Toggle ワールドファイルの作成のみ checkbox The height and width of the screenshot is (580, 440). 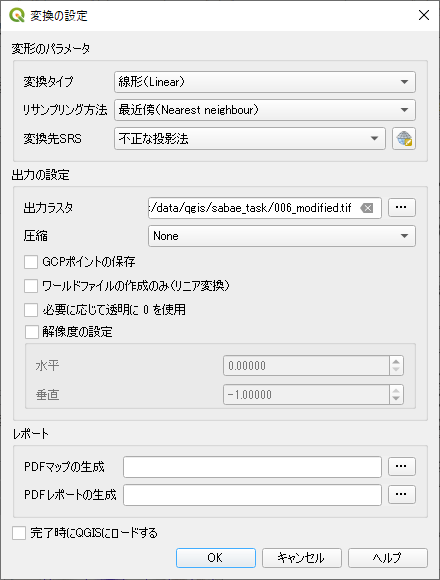coord(31,286)
